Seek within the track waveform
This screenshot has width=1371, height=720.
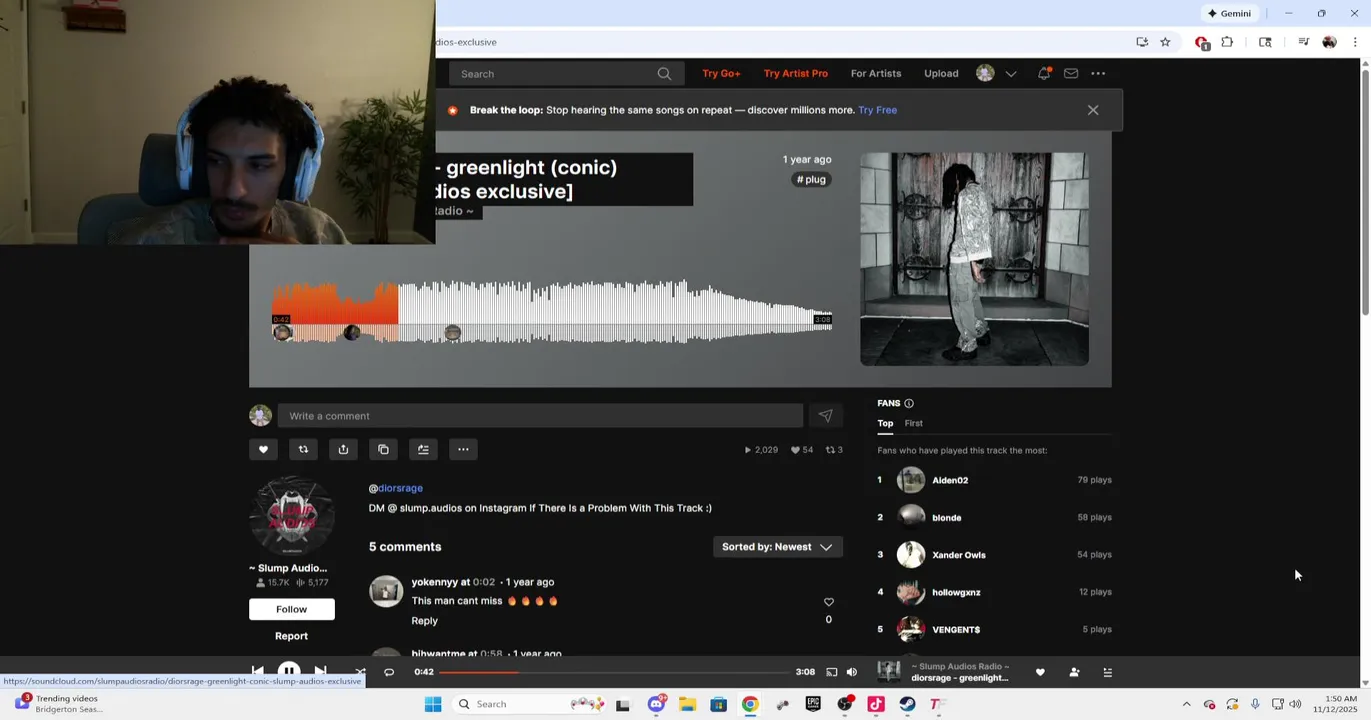[x=552, y=313]
